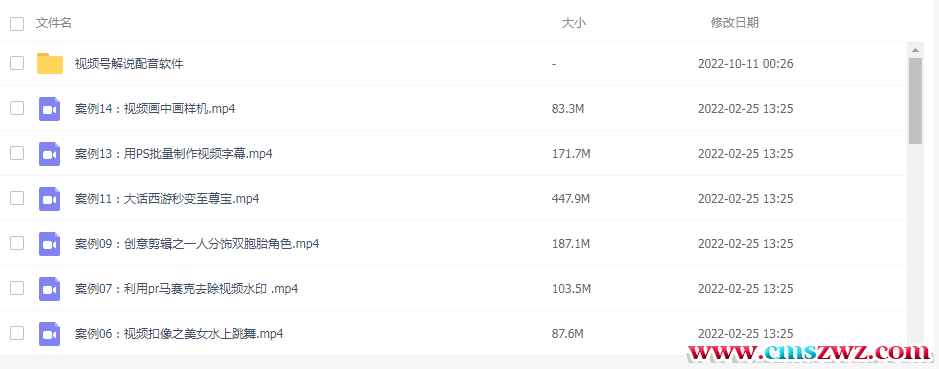Tick checkbox for 案例11 大话西游 file
939x369 pixels.
pyautogui.click(x=17, y=198)
